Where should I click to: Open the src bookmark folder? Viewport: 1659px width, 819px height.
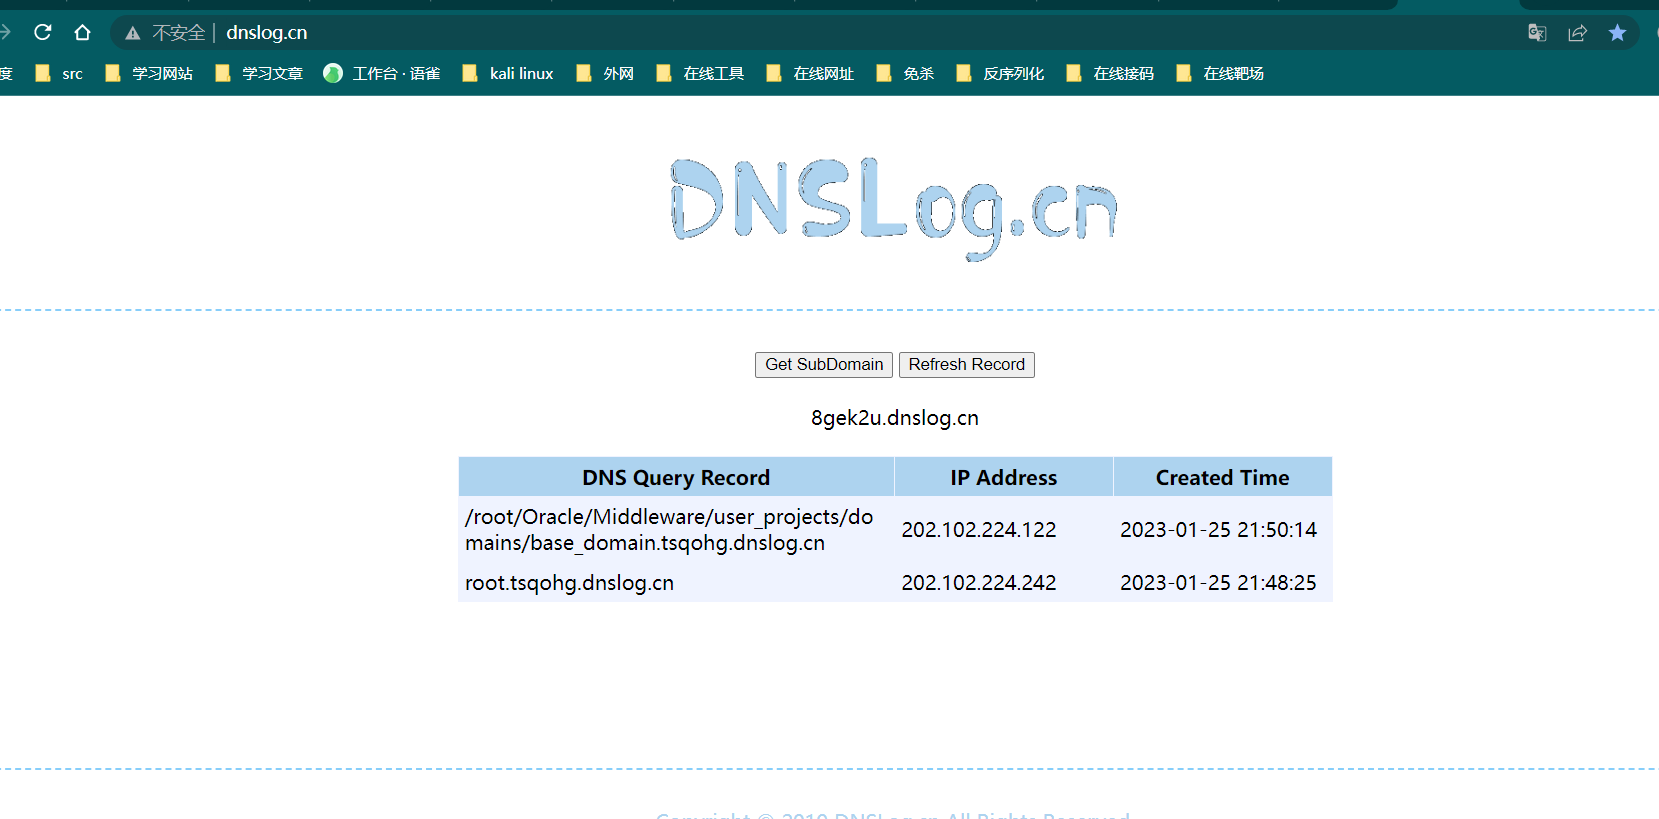coord(59,73)
